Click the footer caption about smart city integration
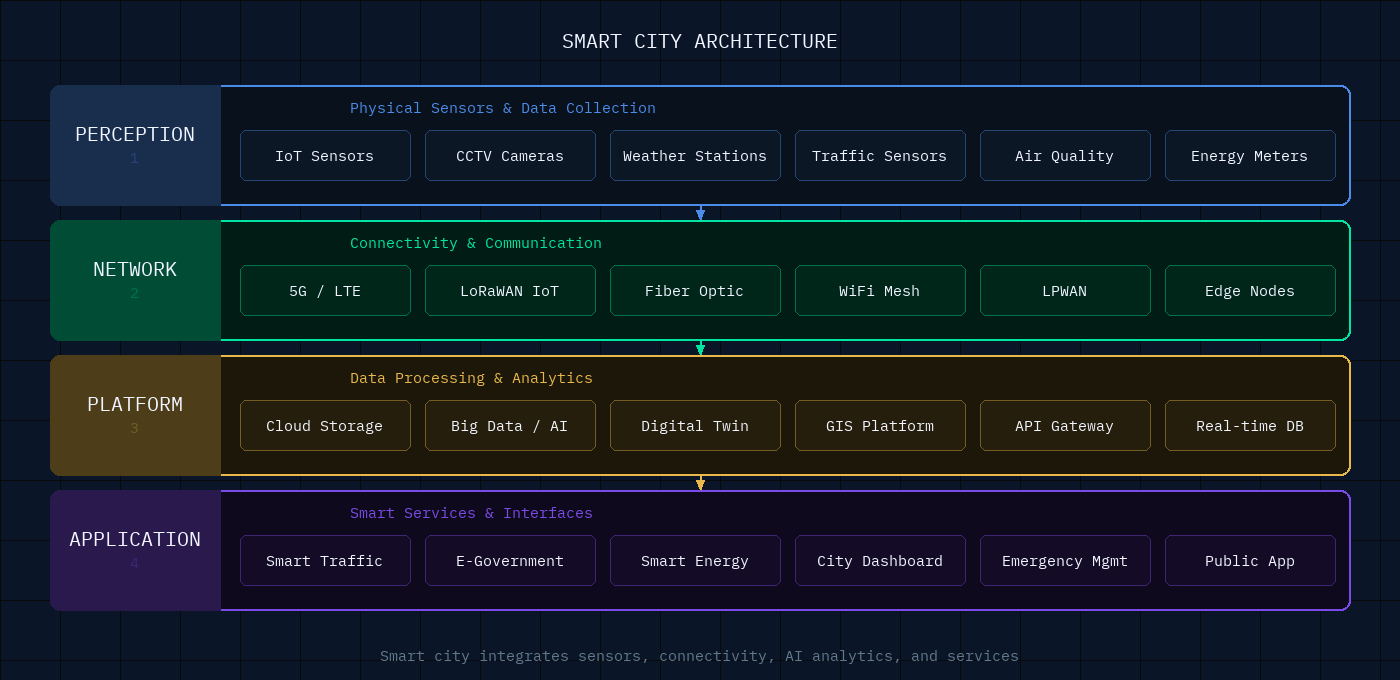 tap(700, 657)
